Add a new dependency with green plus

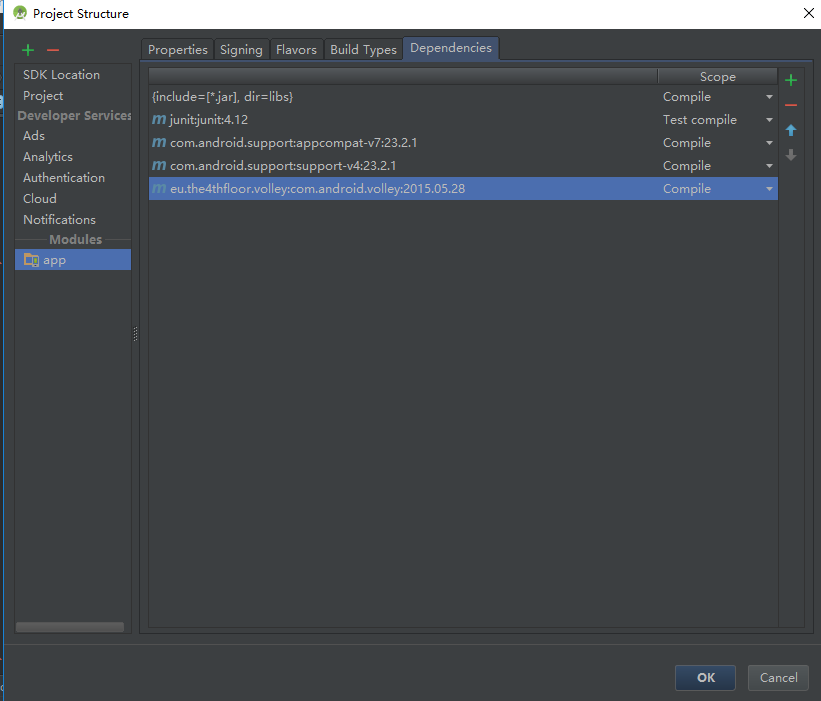point(791,81)
